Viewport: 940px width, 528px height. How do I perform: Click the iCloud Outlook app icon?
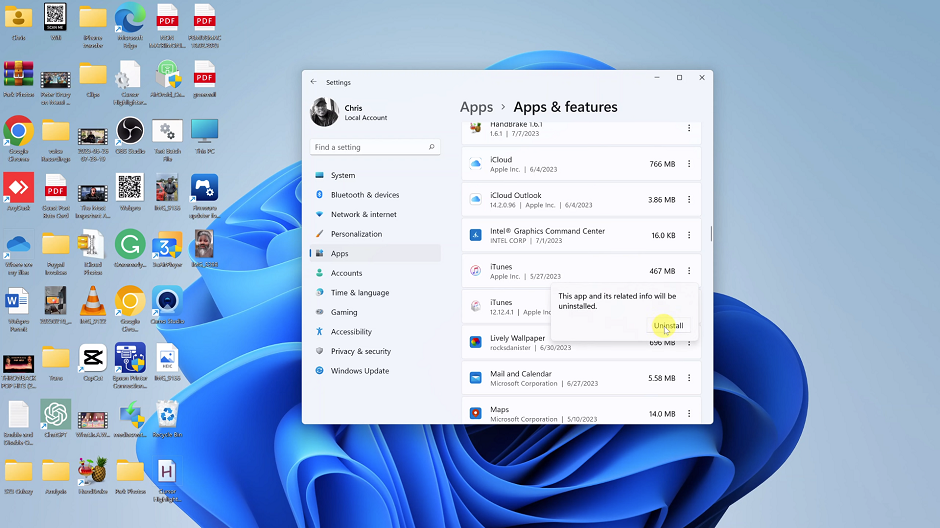(x=475, y=200)
